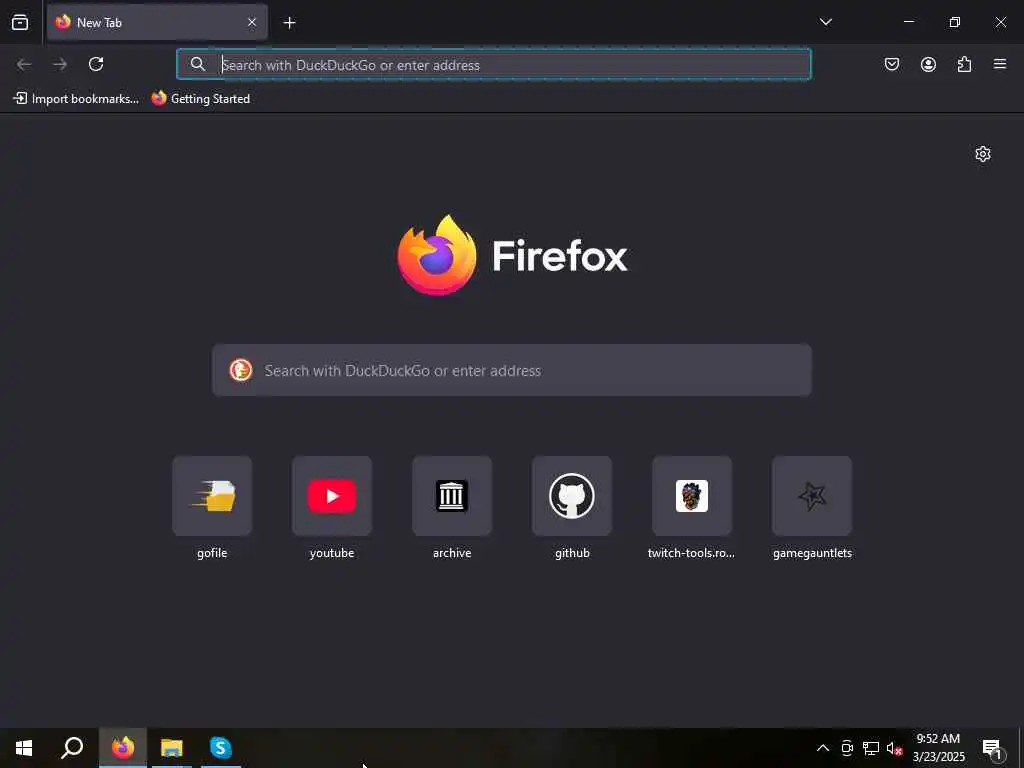Focus the top address bar

(x=494, y=64)
